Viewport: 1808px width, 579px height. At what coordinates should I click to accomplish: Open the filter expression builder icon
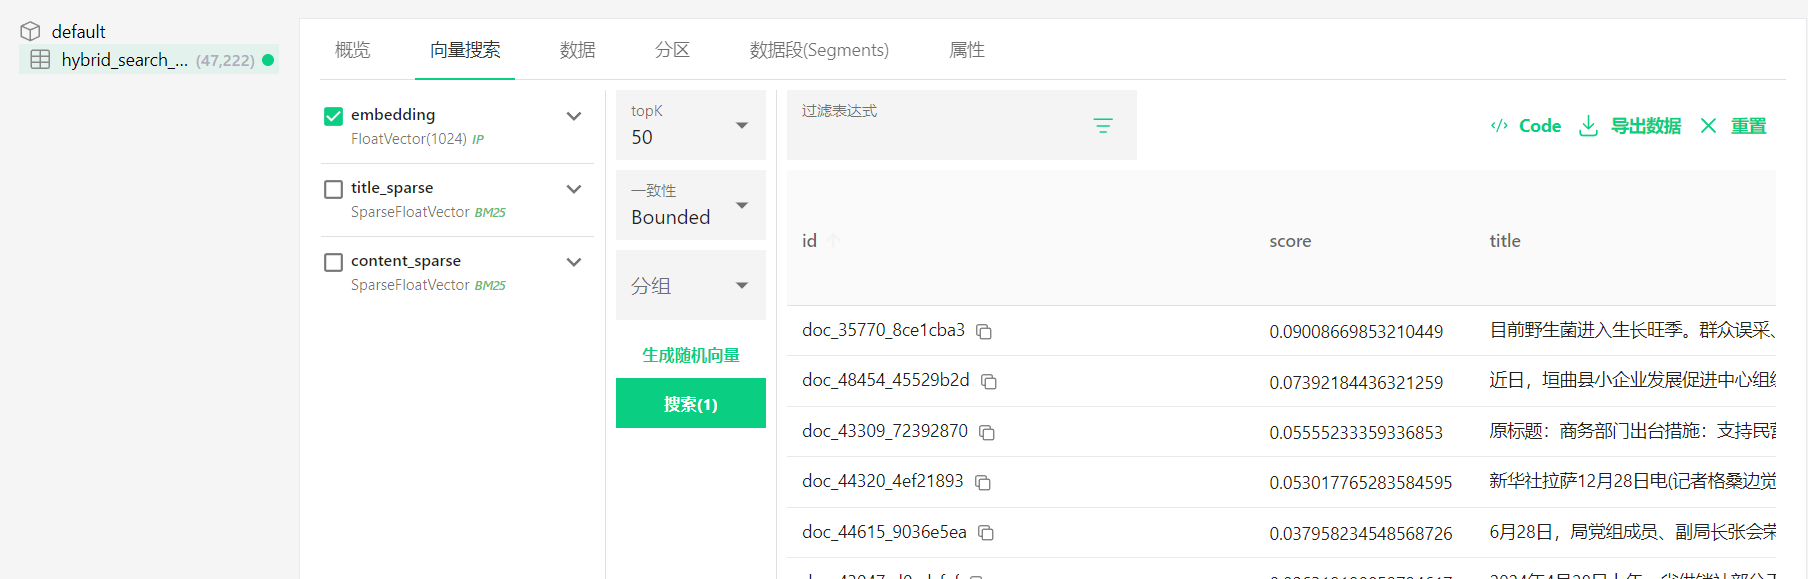pyautogui.click(x=1102, y=126)
